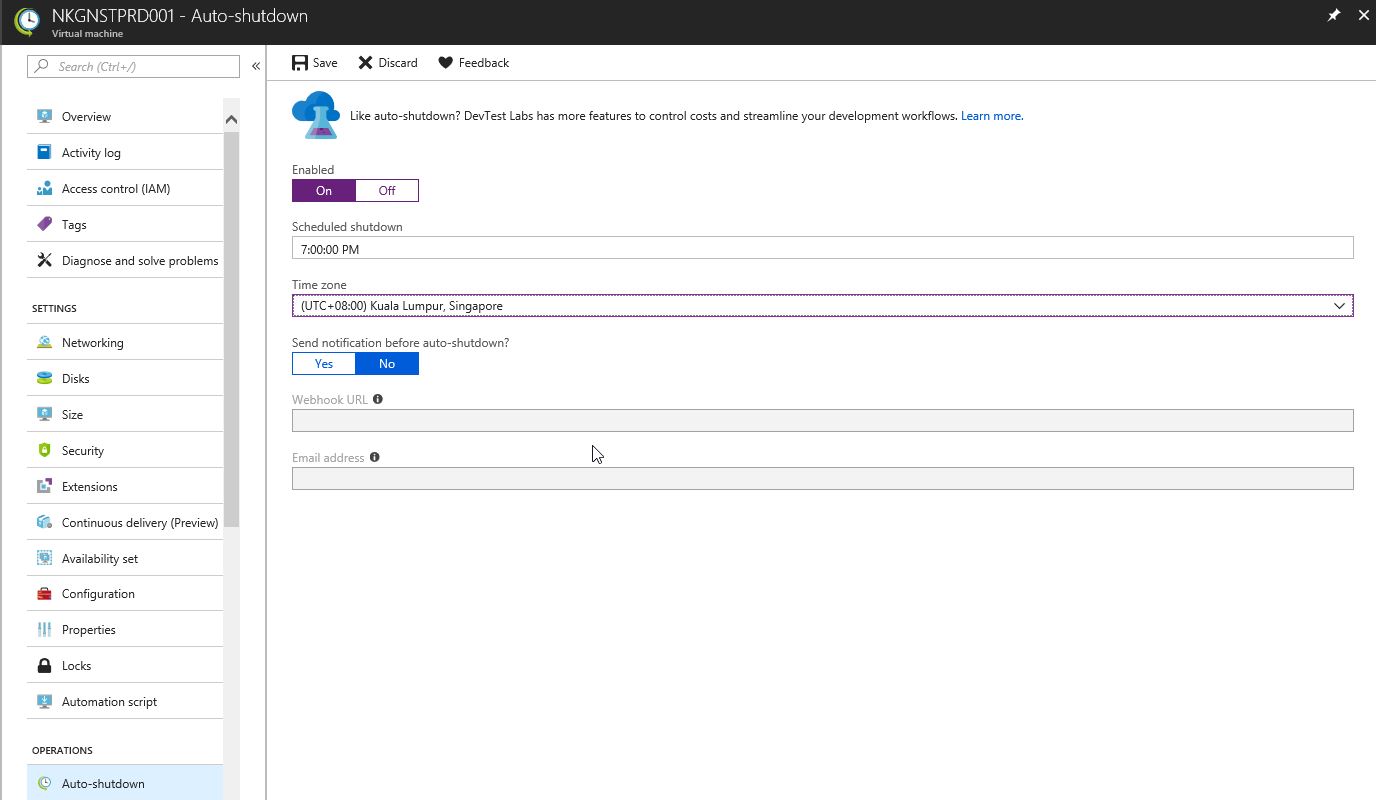Click the Webhook URL info icon
This screenshot has height=800, width=1376.
(378, 399)
